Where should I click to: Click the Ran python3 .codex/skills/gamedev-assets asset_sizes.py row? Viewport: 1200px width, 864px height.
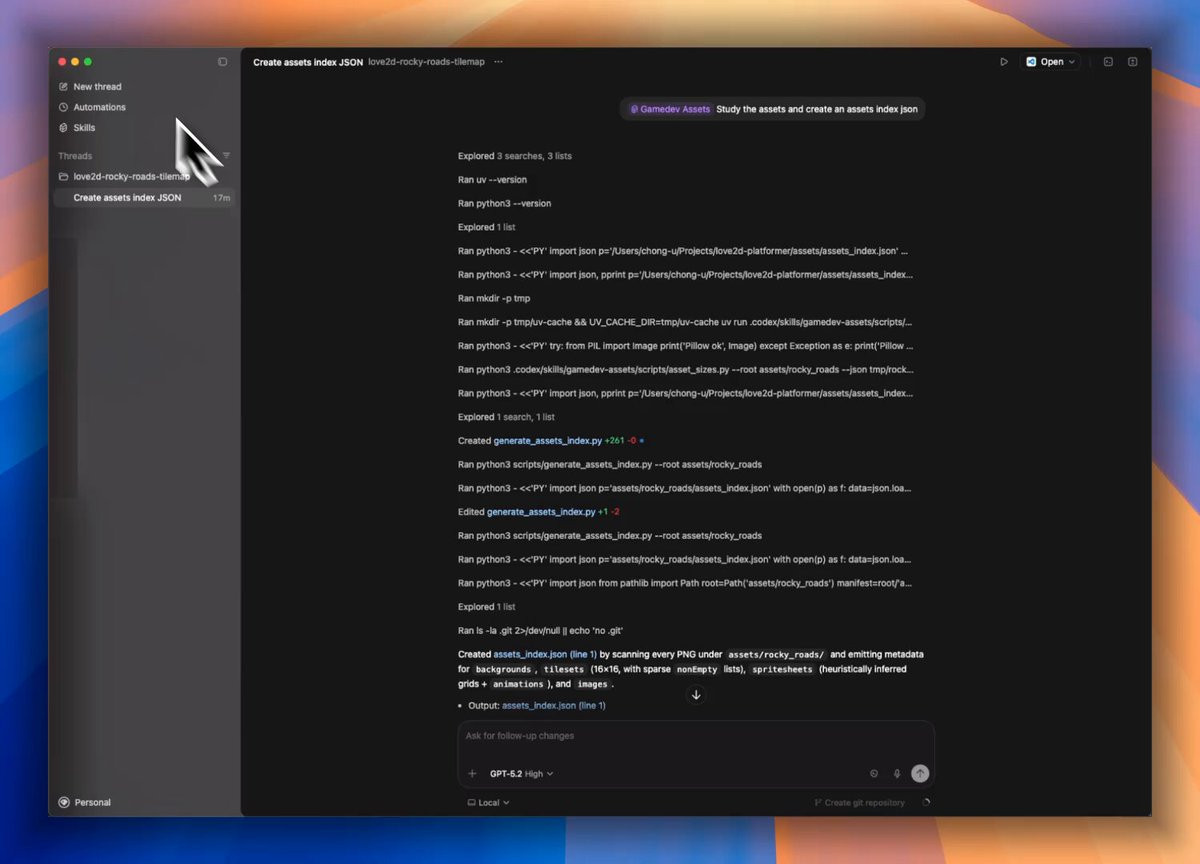tap(686, 370)
